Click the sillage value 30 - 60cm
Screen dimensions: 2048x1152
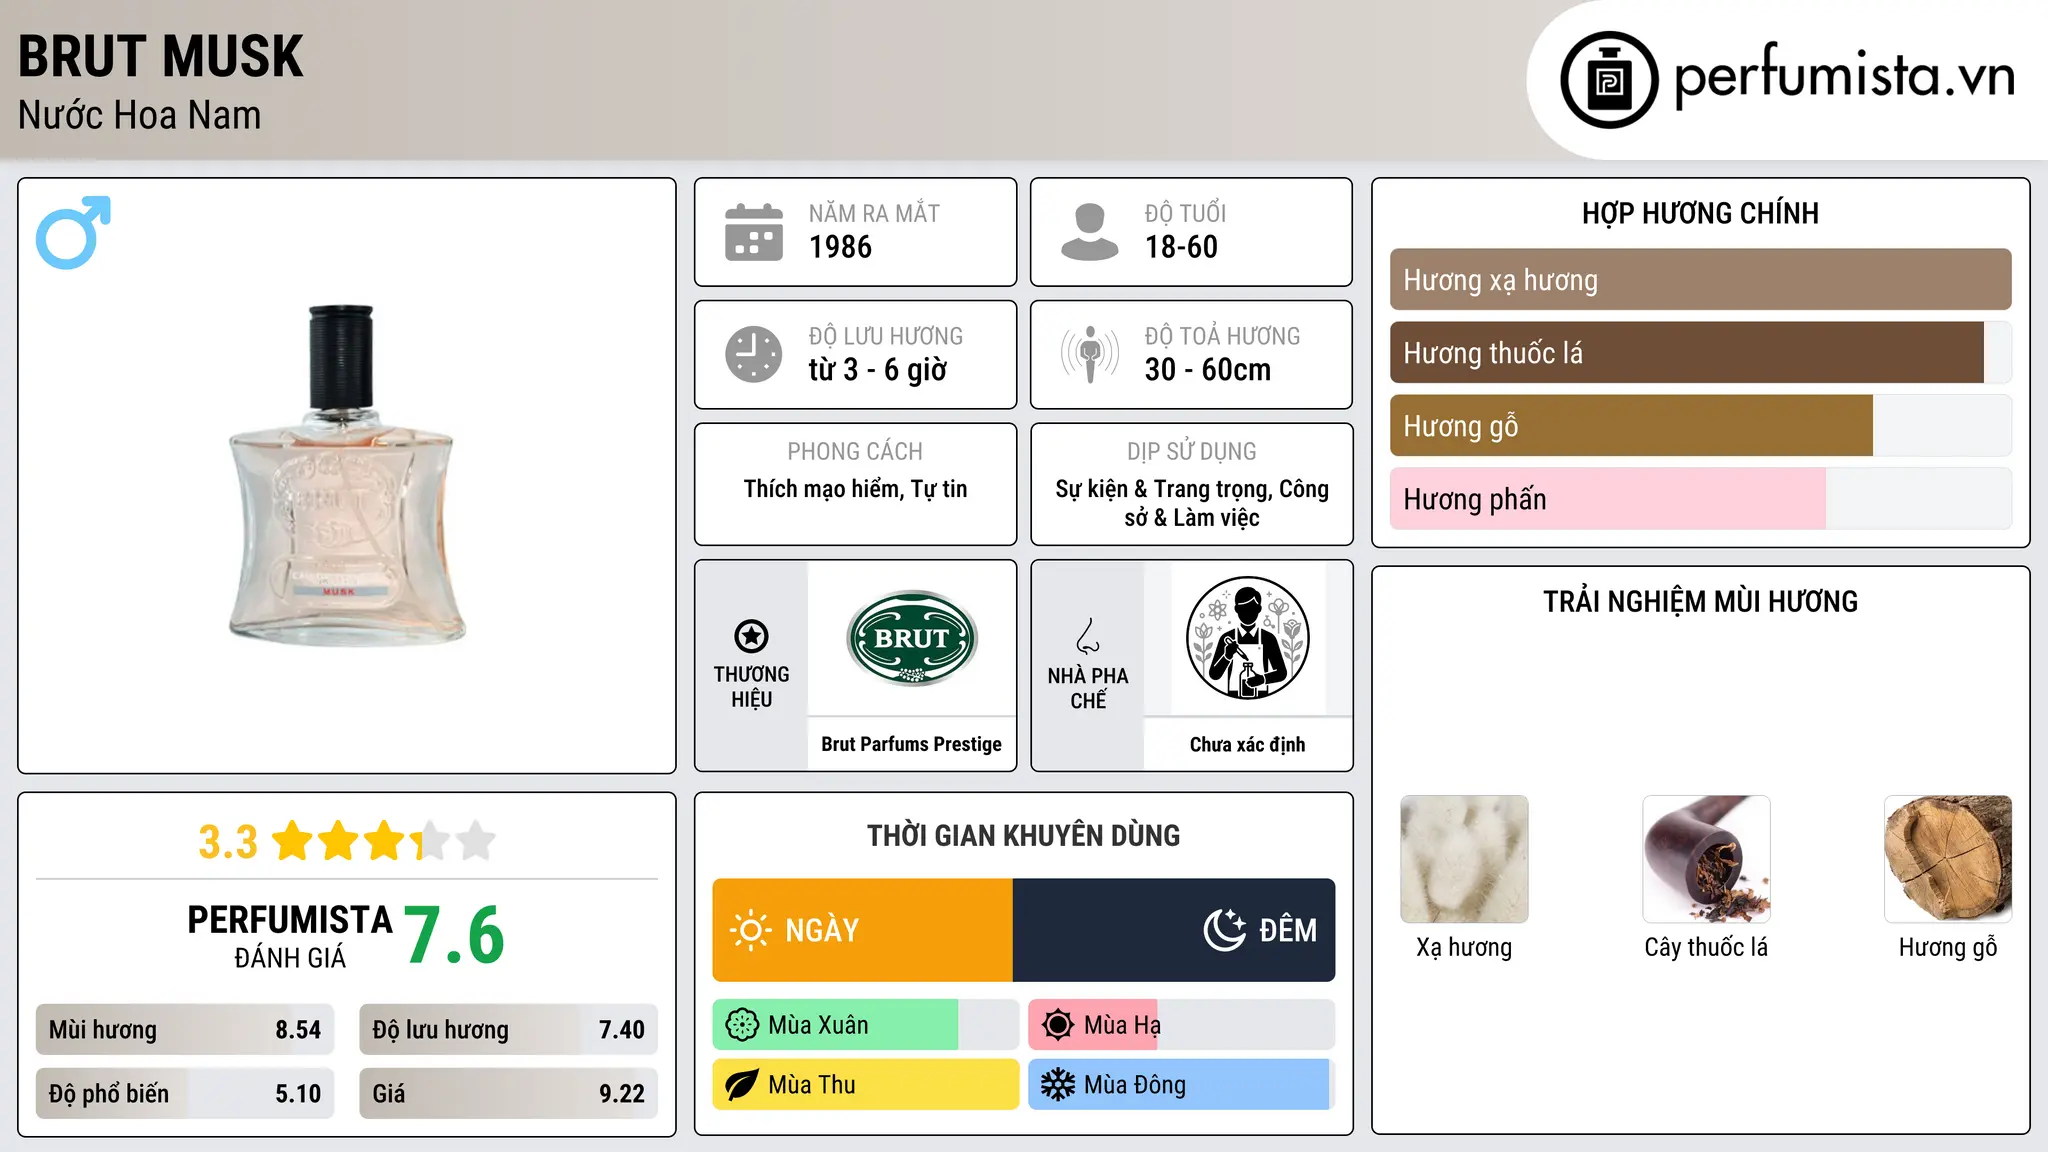1208,370
